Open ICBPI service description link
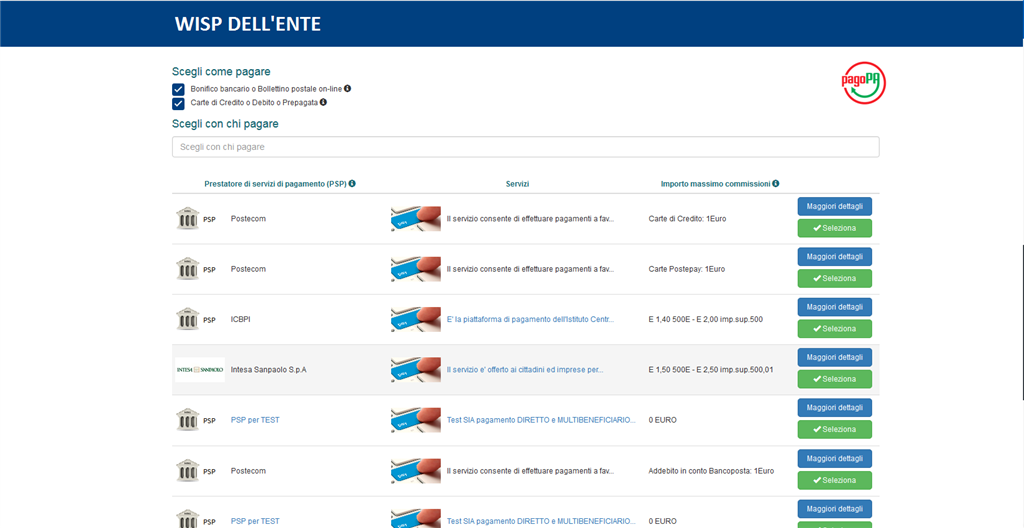This screenshot has height=528, width=1024. (530, 319)
